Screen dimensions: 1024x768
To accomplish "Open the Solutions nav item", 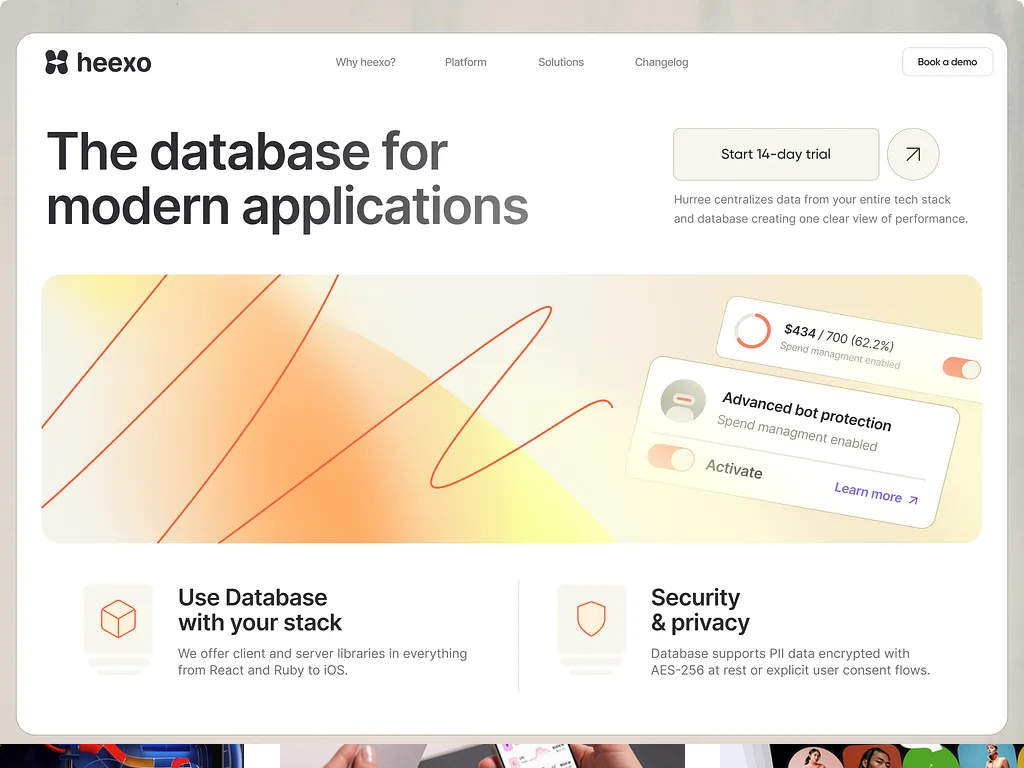I will (561, 62).
